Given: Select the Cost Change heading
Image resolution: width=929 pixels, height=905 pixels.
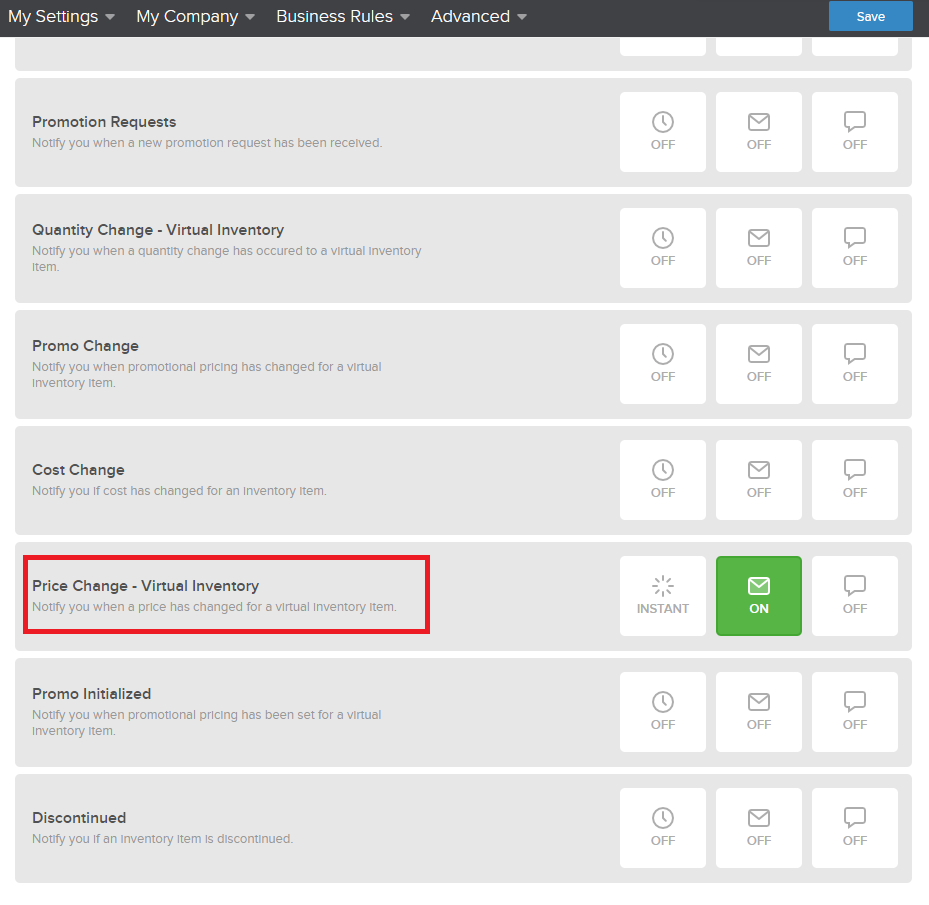Looking at the screenshot, I should click(x=78, y=469).
